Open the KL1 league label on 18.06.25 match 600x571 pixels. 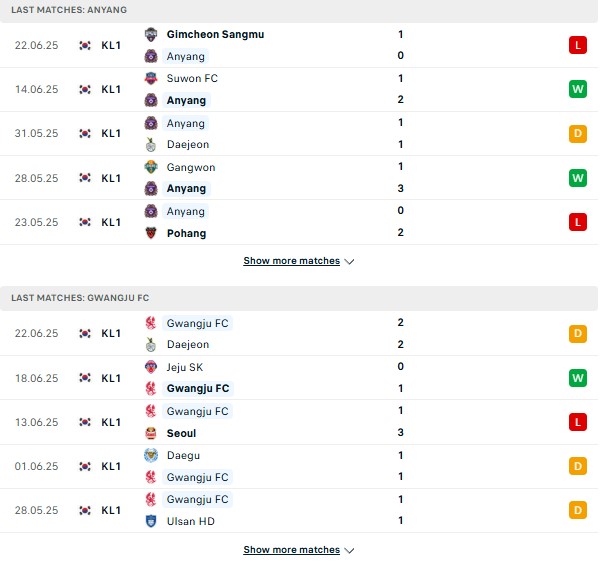[x=111, y=378]
